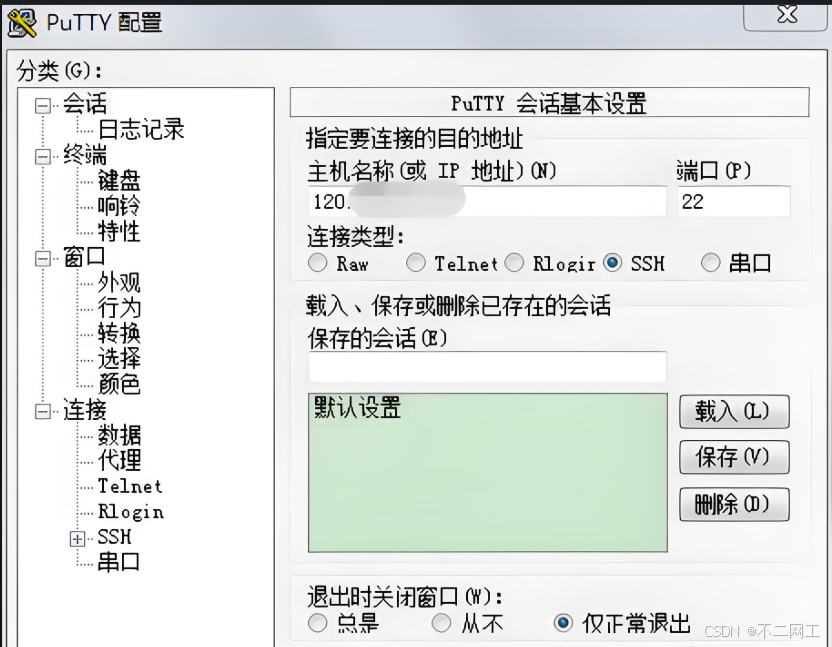Open the 行为 settings category

[119, 307]
